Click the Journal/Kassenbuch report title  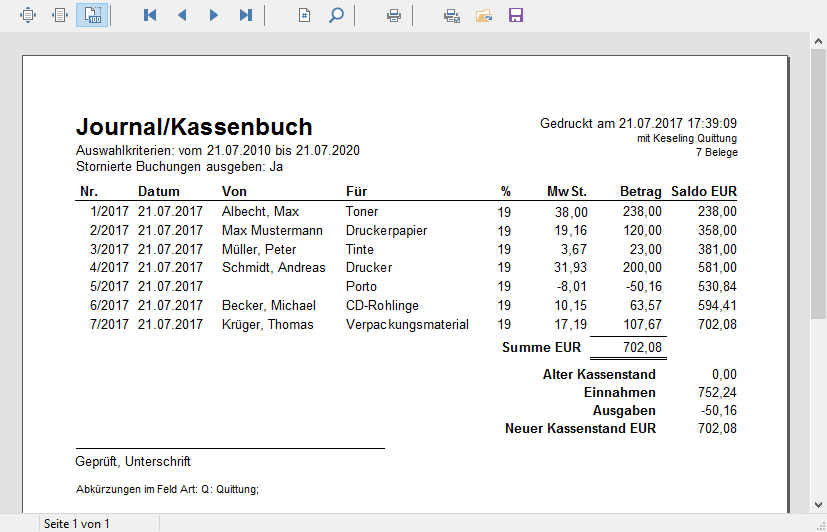194,127
